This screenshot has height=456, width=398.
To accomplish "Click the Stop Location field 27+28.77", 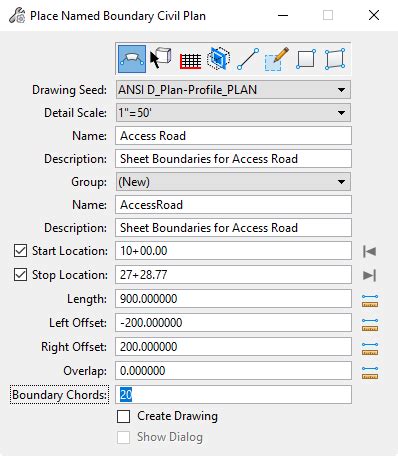I will click(x=233, y=275).
